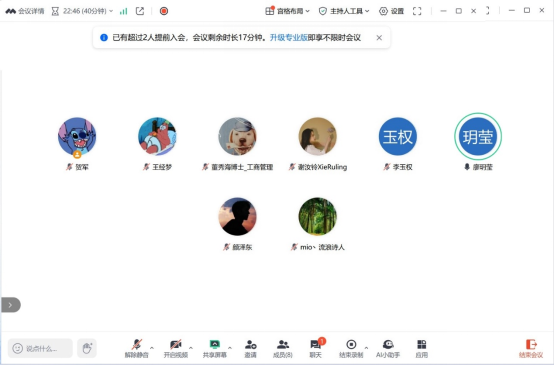Open the chat panel with unread badge

316,348
